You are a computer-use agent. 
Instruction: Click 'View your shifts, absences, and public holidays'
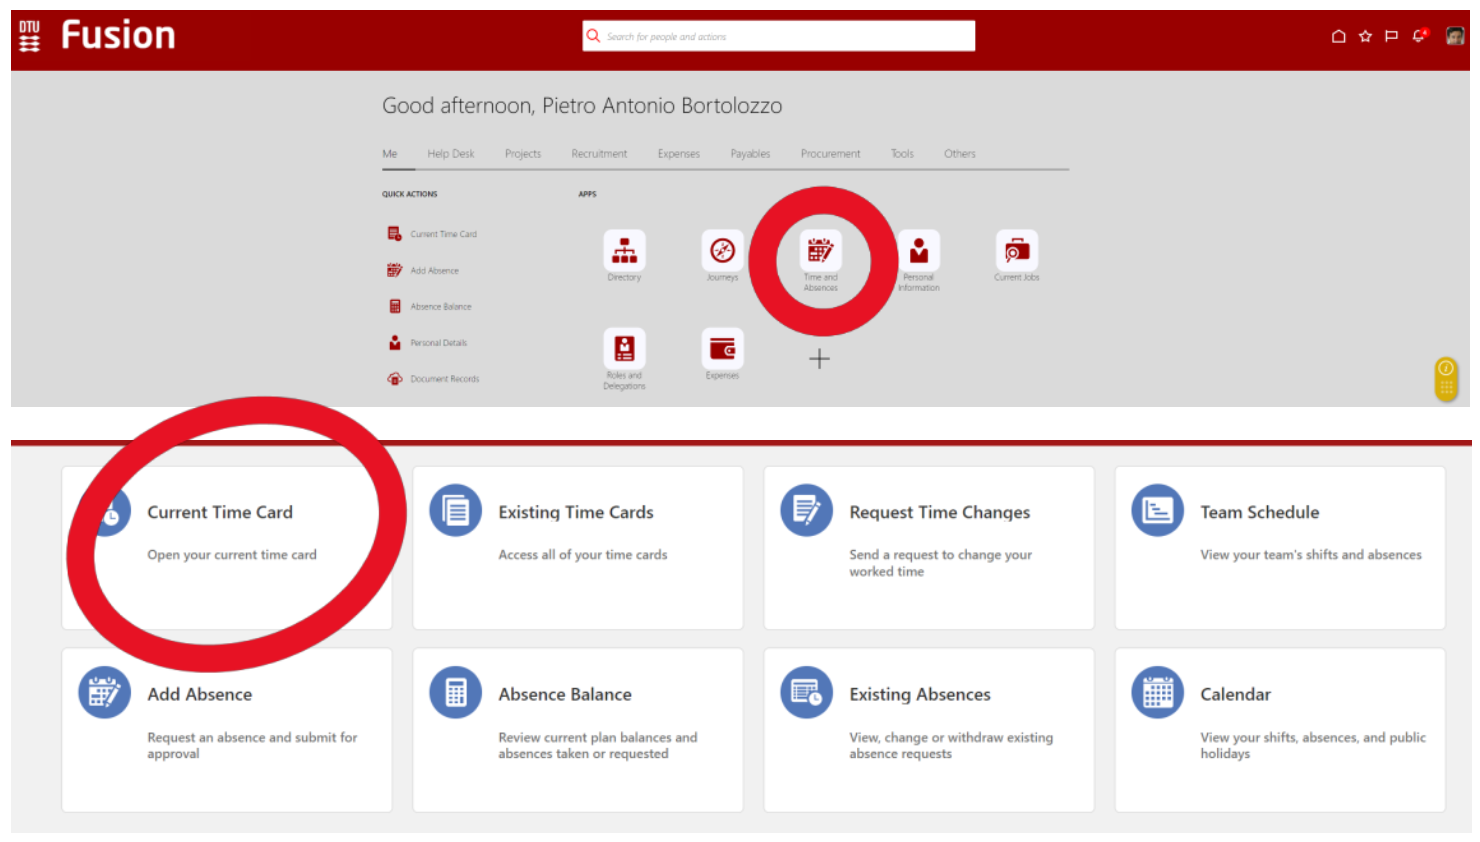tap(1313, 745)
